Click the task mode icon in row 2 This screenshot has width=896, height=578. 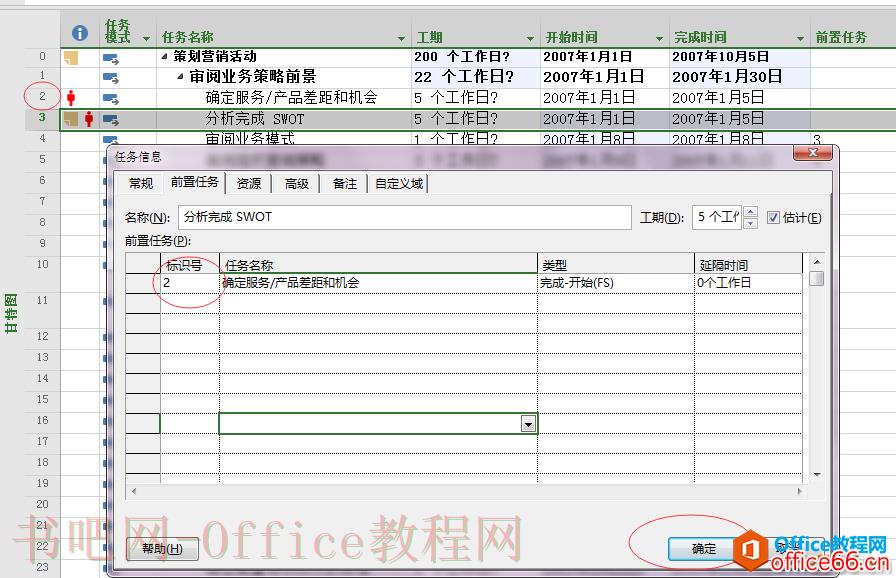point(111,99)
